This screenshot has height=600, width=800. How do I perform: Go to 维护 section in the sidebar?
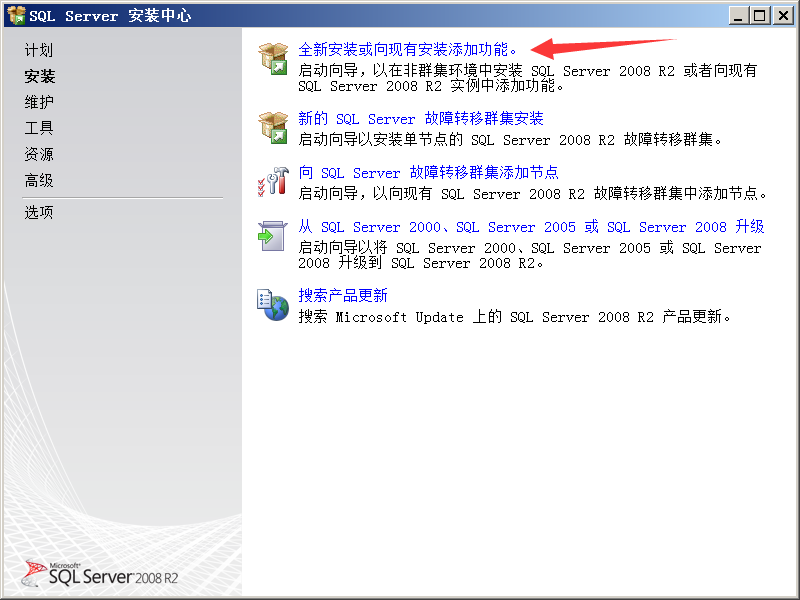(x=39, y=102)
